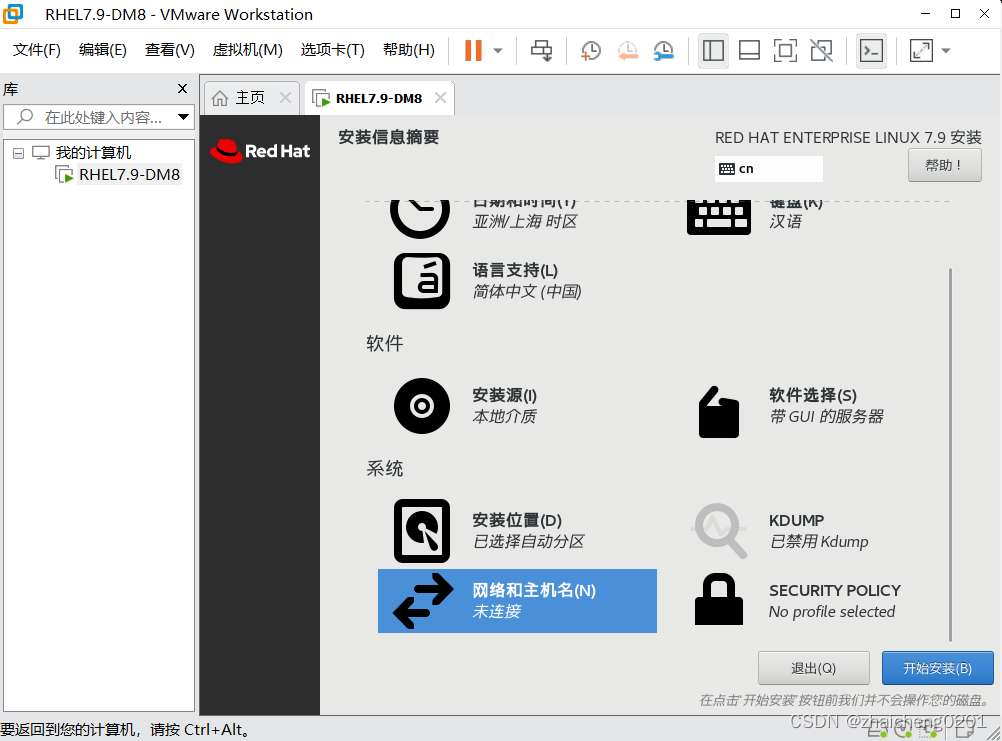Open 网络和主机名(N) settings
The image size is (1002, 741).
517,601
